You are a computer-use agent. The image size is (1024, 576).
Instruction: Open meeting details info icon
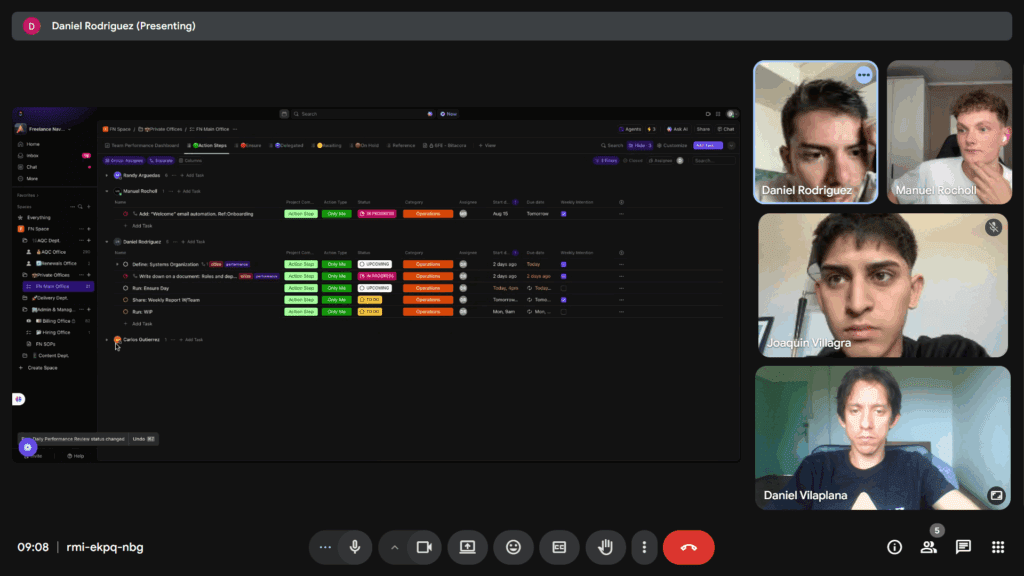(x=895, y=547)
